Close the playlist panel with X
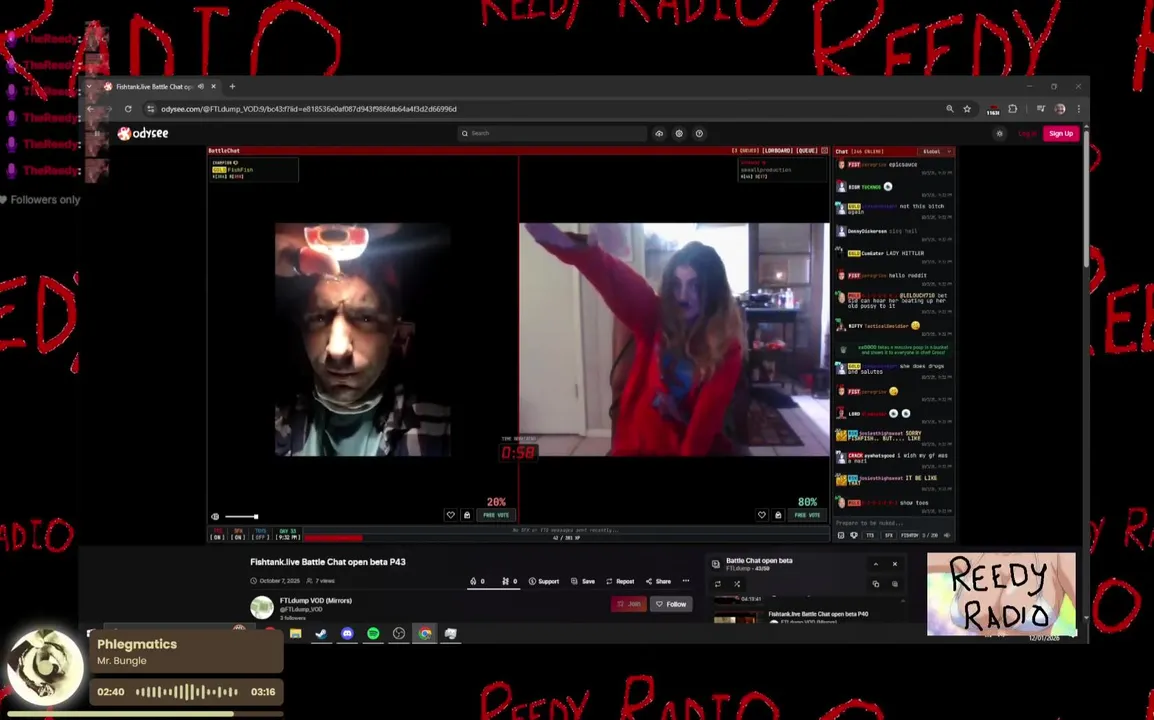 (895, 564)
